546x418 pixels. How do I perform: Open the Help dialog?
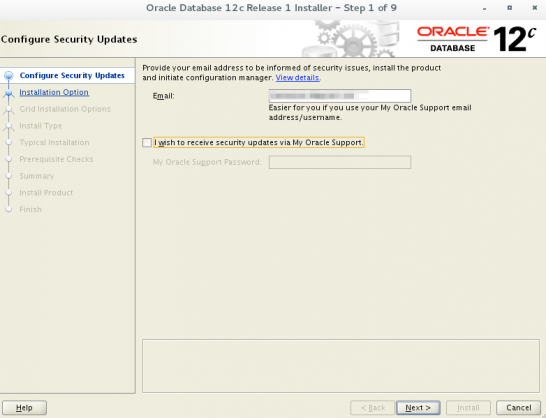[24, 408]
